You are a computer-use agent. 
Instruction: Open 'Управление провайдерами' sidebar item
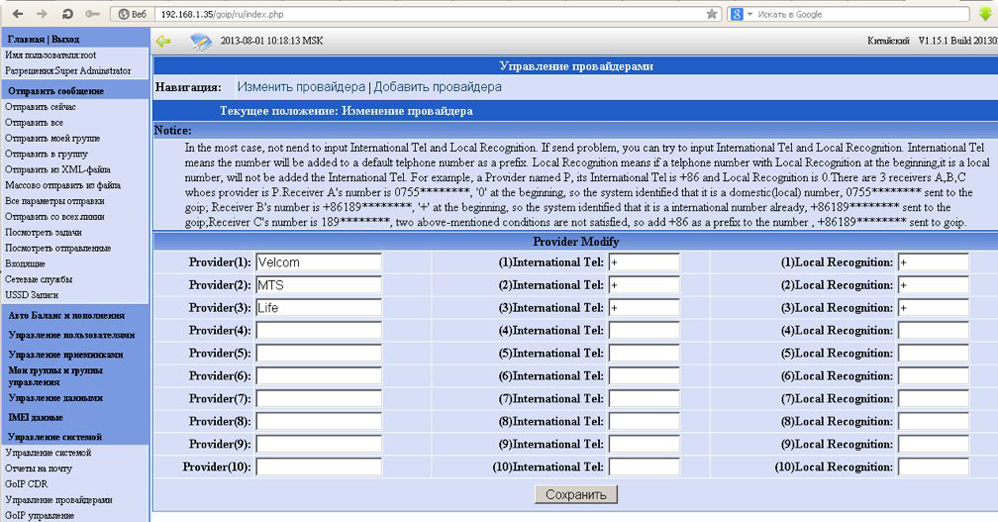59,500
